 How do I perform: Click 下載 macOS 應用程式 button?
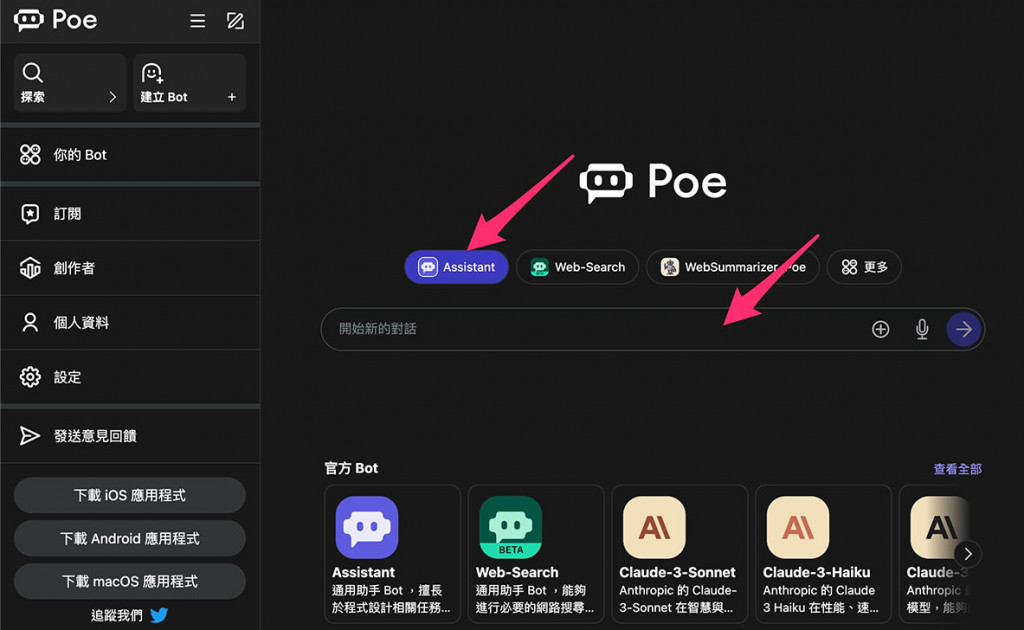[130, 581]
